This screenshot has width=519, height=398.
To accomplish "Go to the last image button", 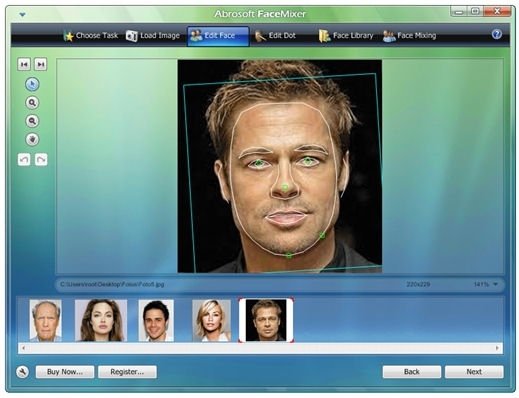I will pos(41,64).
